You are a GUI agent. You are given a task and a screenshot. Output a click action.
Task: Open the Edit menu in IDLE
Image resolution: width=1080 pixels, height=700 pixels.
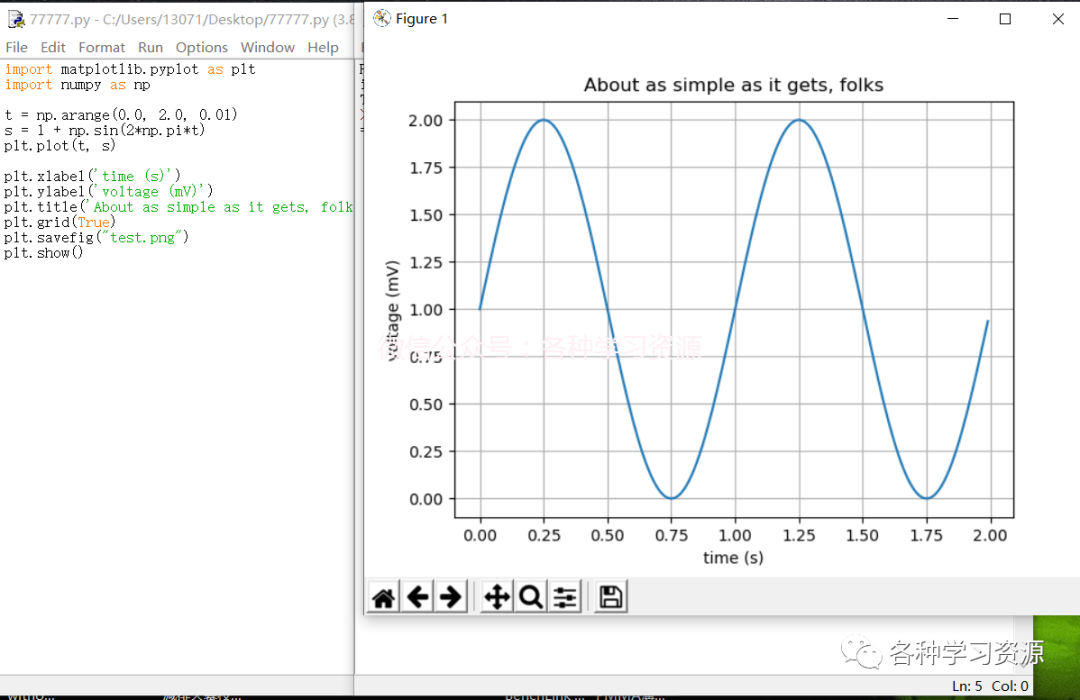53,48
